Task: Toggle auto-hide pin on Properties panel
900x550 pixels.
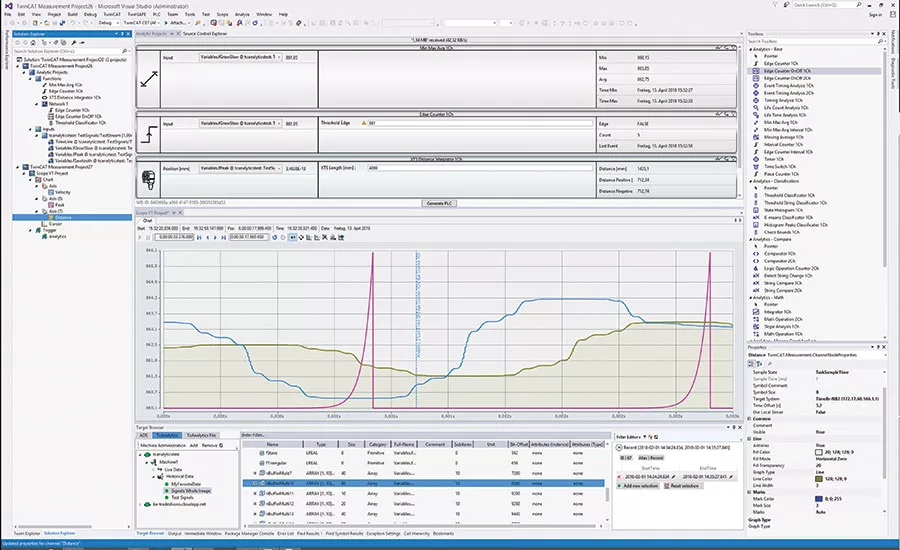Action: coord(878,347)
